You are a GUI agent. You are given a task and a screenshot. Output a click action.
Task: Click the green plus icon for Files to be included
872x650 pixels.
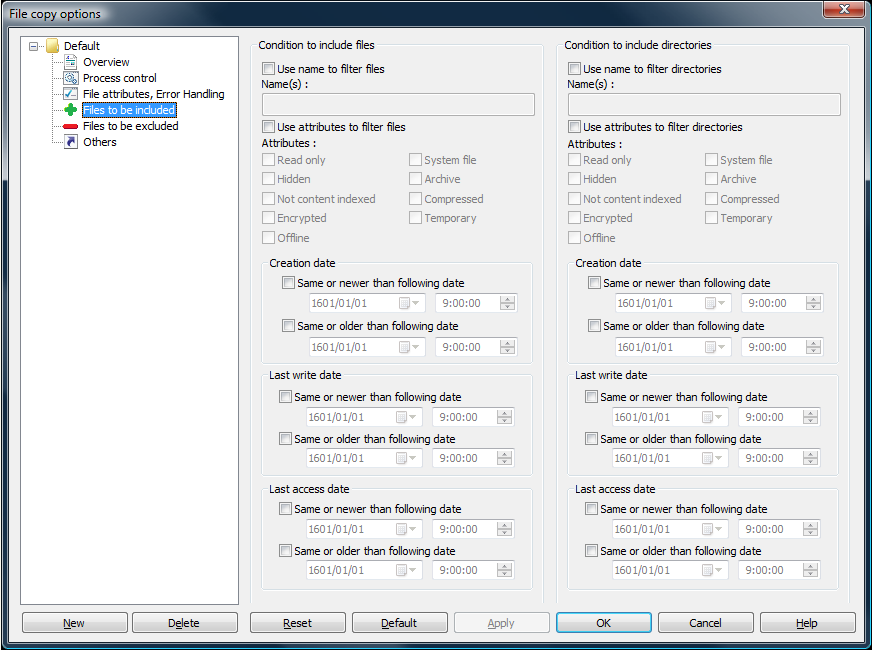tap(68, 110)
